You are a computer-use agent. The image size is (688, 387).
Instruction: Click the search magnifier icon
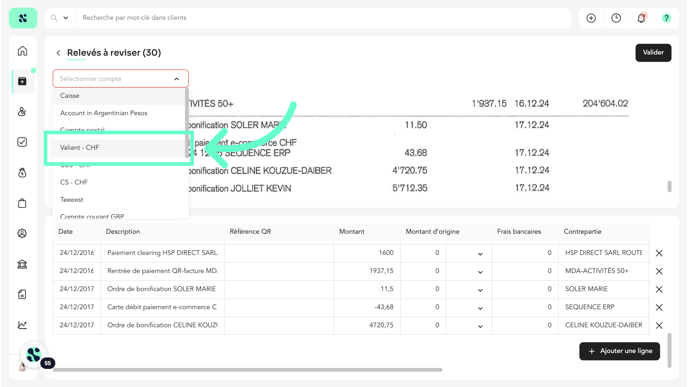pos(54,18)
